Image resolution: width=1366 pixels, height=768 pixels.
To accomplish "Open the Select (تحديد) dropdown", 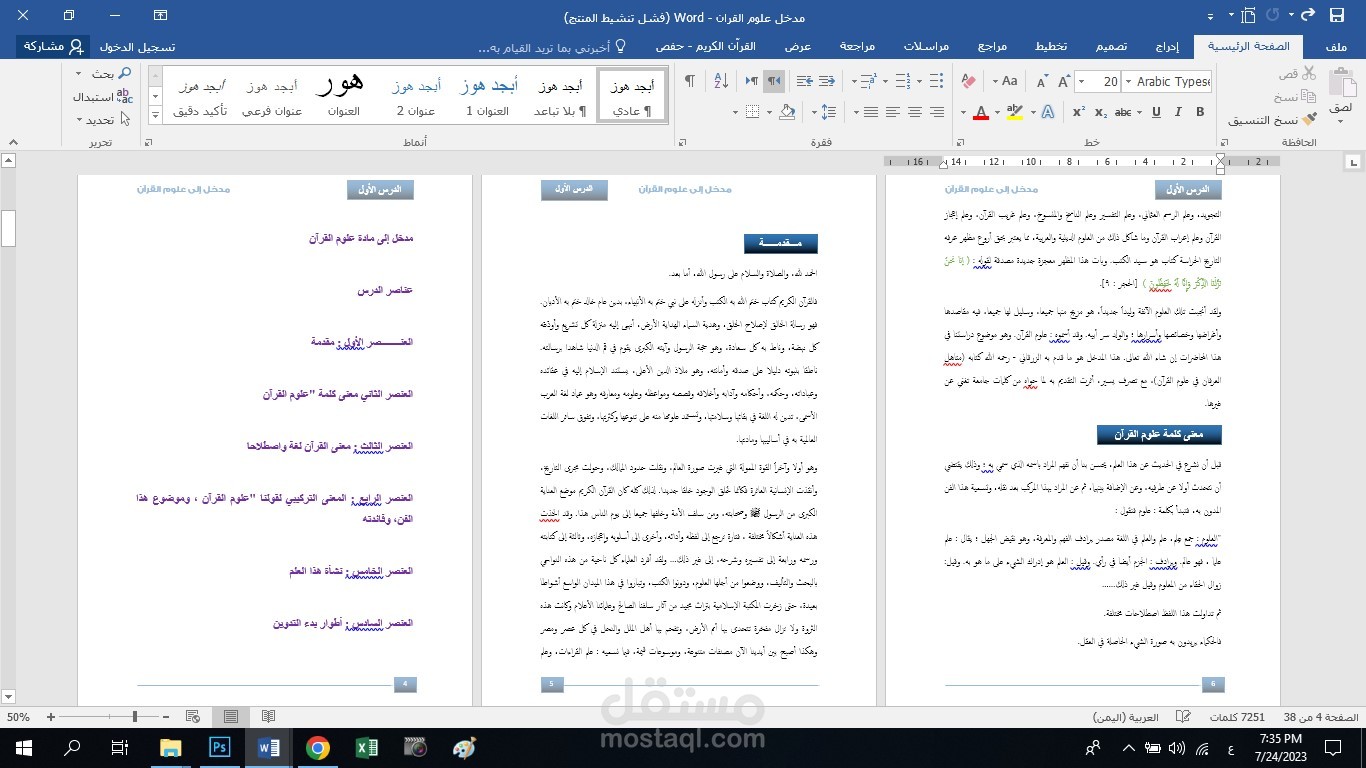I will (x=103, y=120).
